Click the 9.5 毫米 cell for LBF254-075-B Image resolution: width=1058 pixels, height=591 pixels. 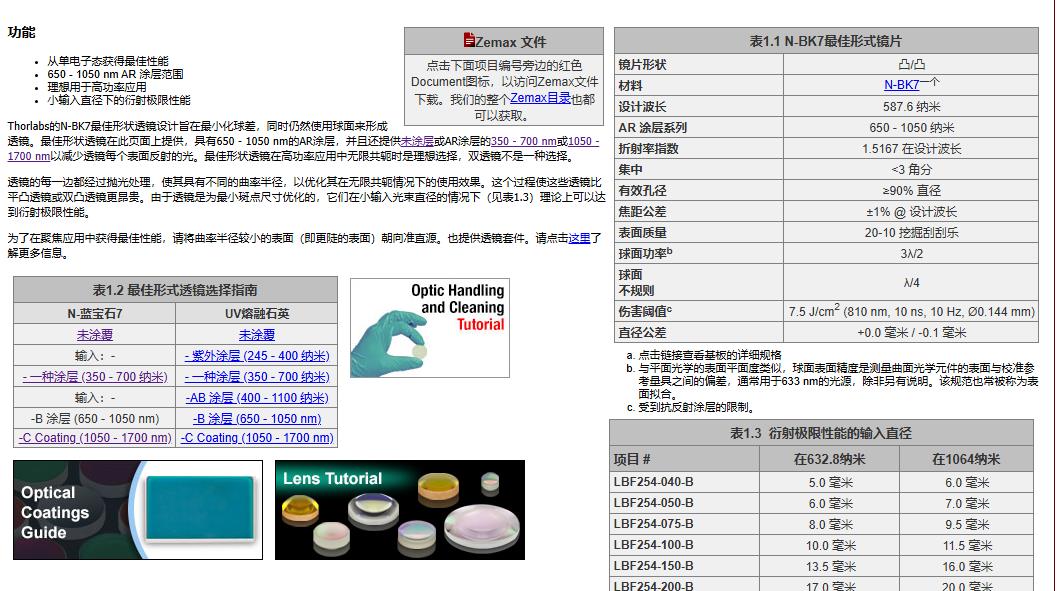tap(967, 524)
